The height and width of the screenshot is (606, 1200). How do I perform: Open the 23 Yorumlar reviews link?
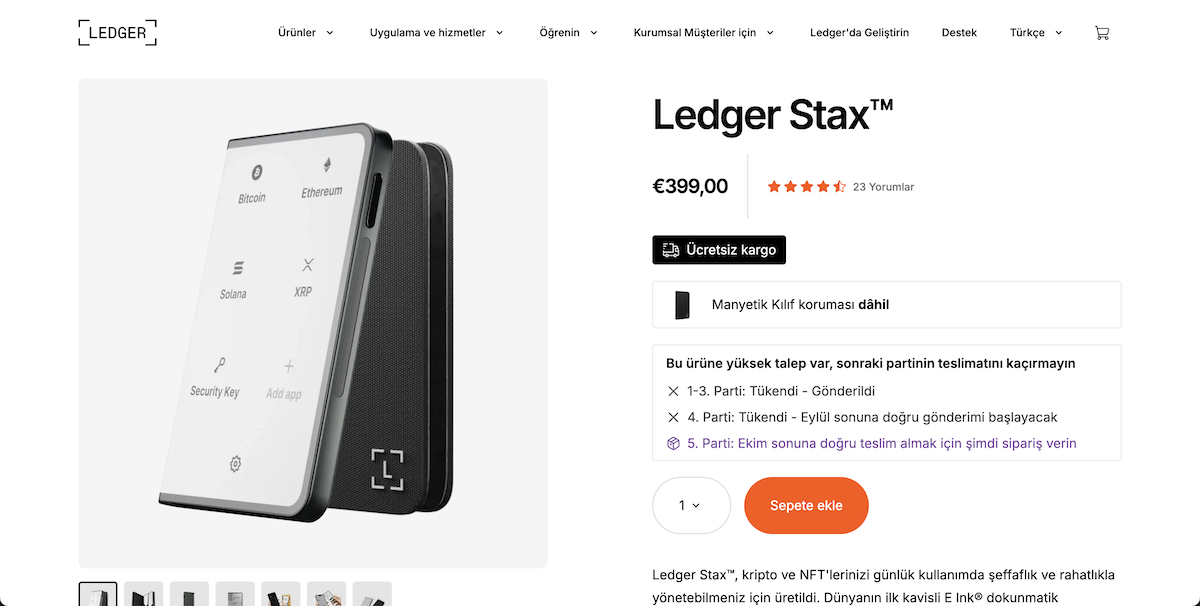[883, 186]
